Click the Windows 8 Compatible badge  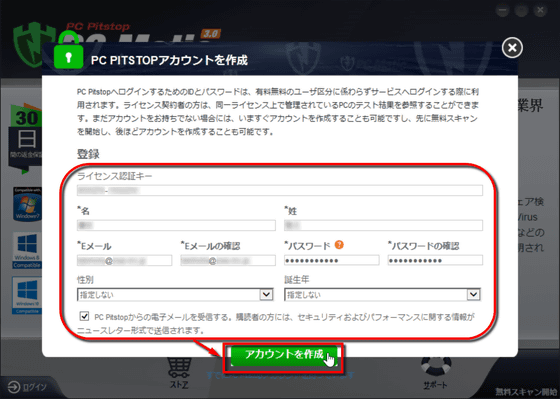[x=27, y=250]
